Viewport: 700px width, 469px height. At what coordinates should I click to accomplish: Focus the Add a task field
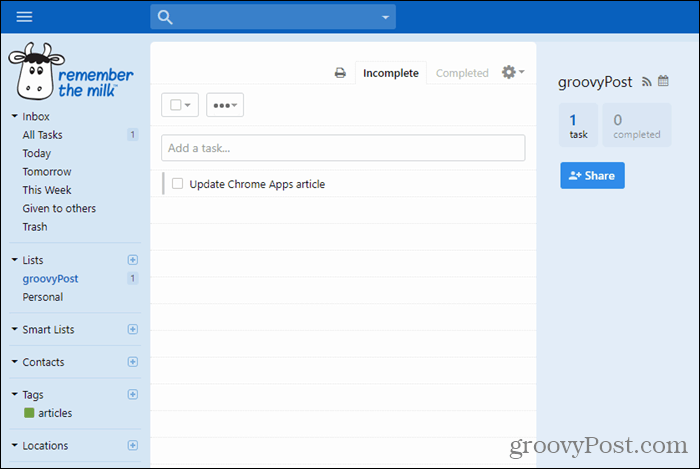pyautogui.click(x=343, y=148)
